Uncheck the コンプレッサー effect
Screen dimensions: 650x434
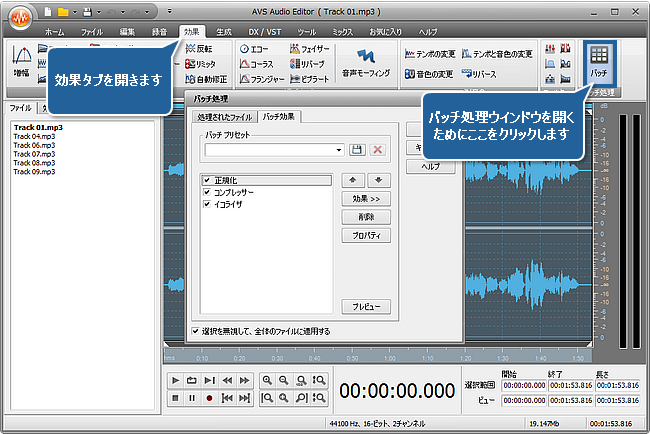click(207, 191)
